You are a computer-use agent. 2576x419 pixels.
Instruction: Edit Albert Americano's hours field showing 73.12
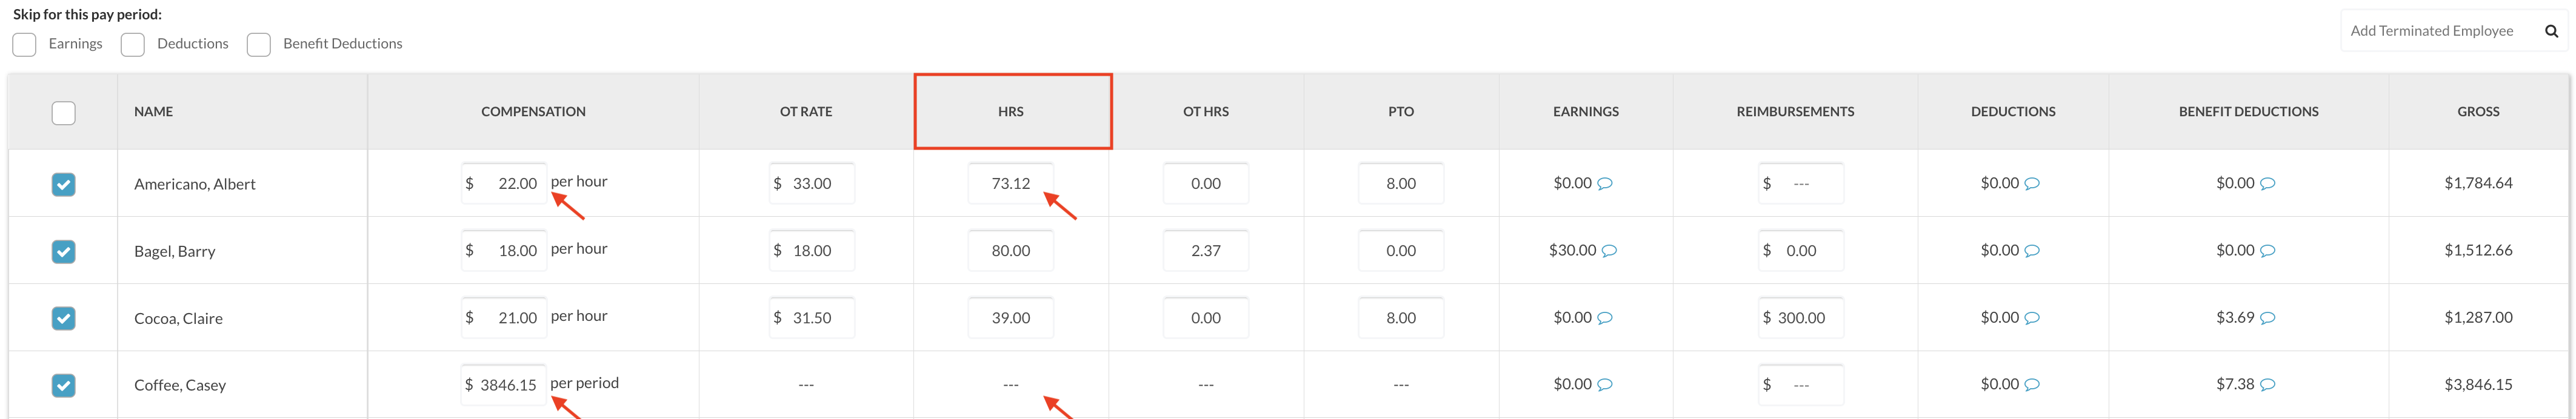coord(1010,184)
